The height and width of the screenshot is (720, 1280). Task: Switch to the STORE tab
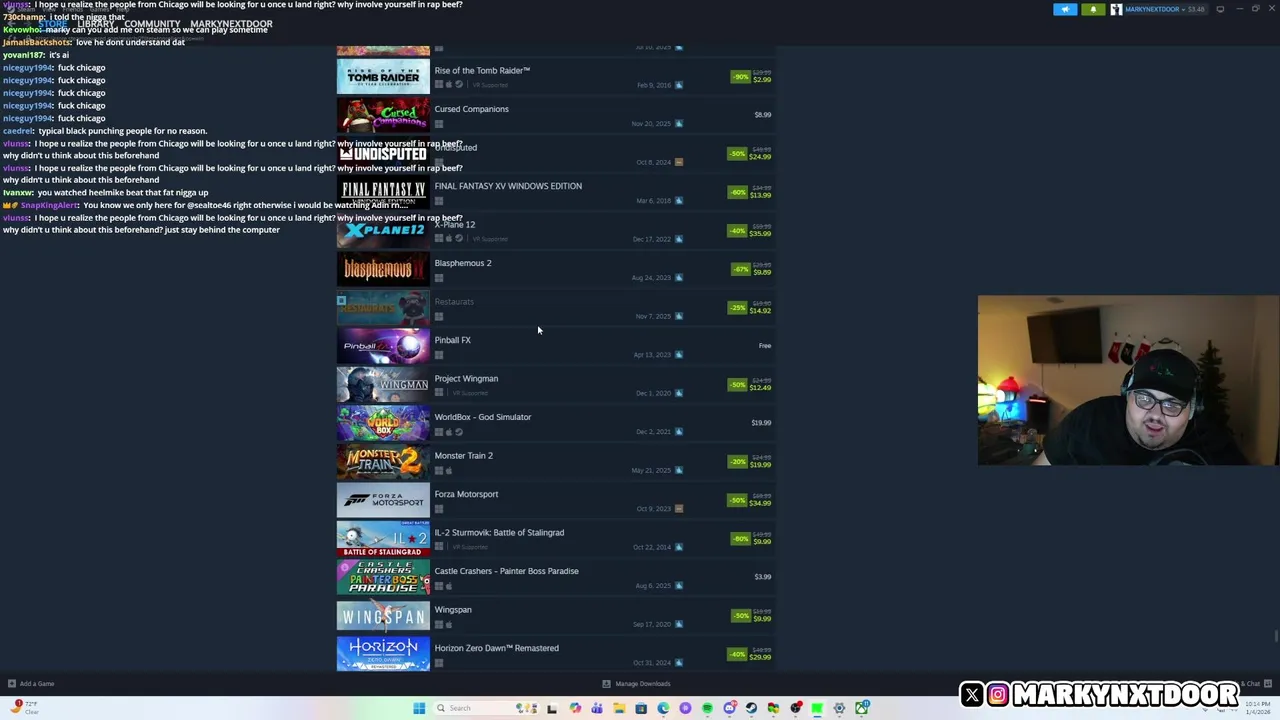pyautogui.click(x=52, y=24)
